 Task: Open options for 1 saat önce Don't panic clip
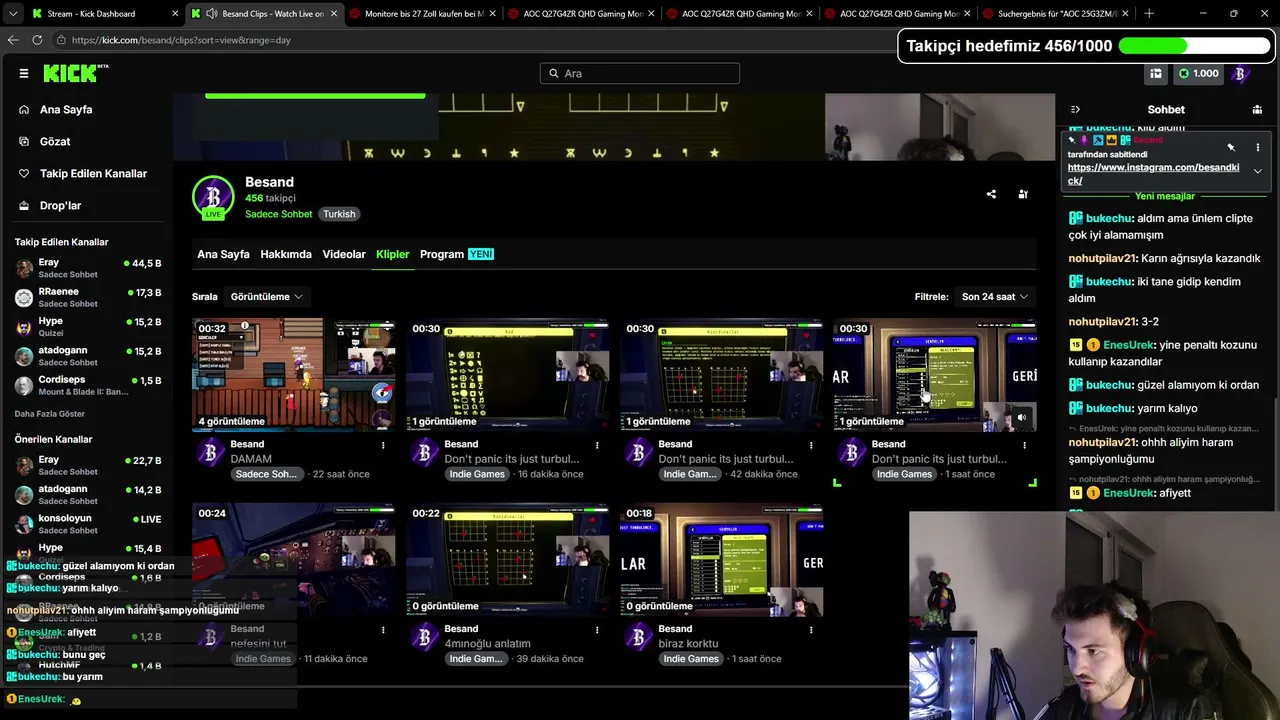click(1024, 445)
